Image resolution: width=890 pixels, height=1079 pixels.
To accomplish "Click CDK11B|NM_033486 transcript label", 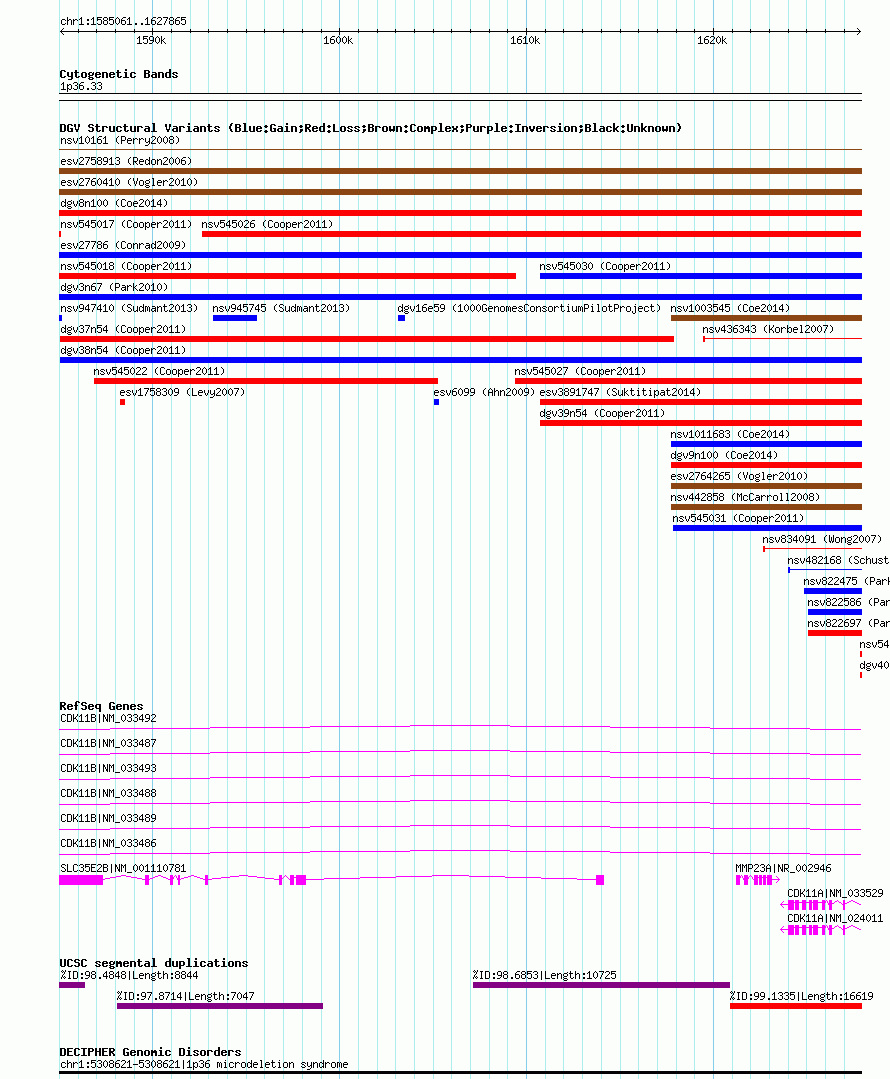I will click(x=108, y=843).
